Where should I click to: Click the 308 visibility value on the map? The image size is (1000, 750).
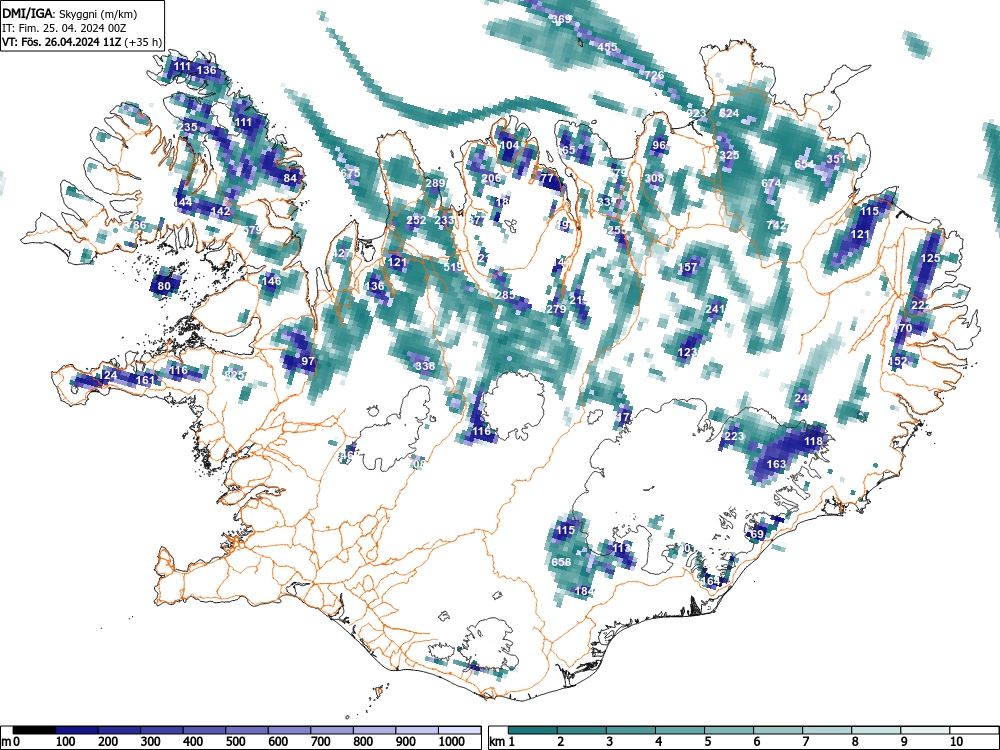654,178
